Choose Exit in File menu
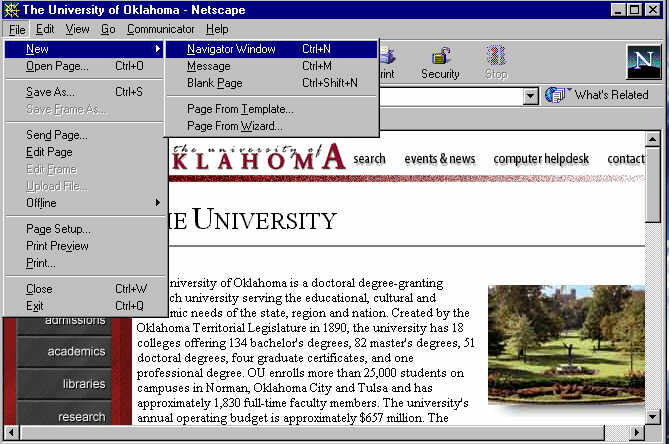Viewport: 669px width, 444px height. tap(84, 306)
